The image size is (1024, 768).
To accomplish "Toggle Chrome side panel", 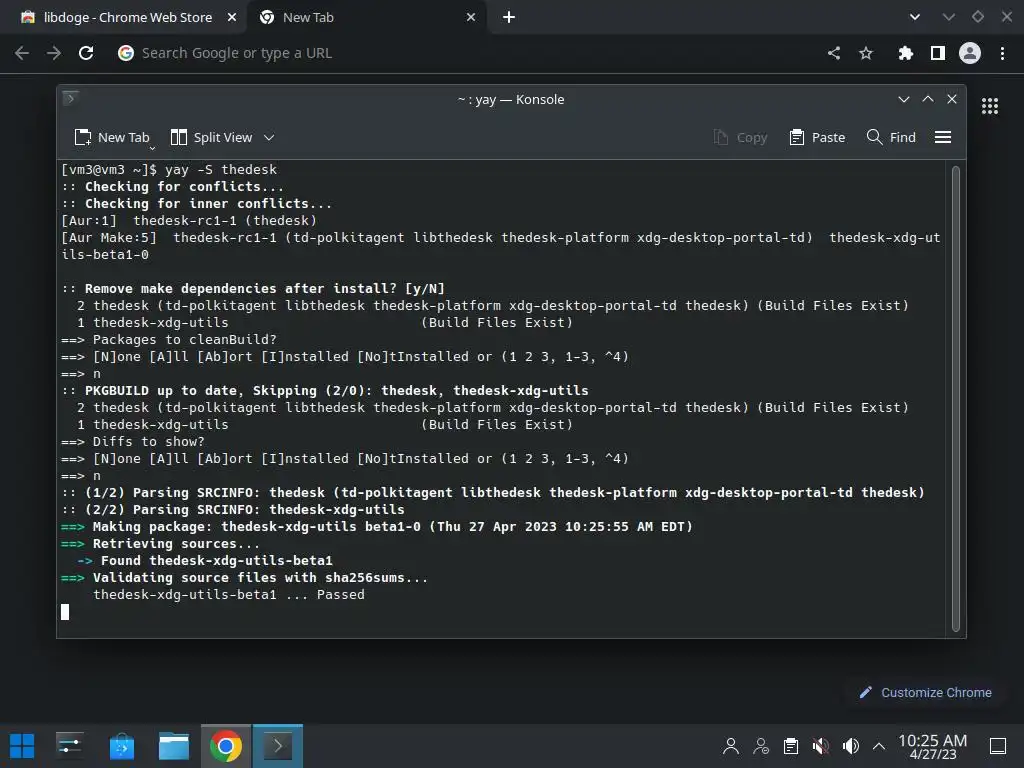I will 938,53.
